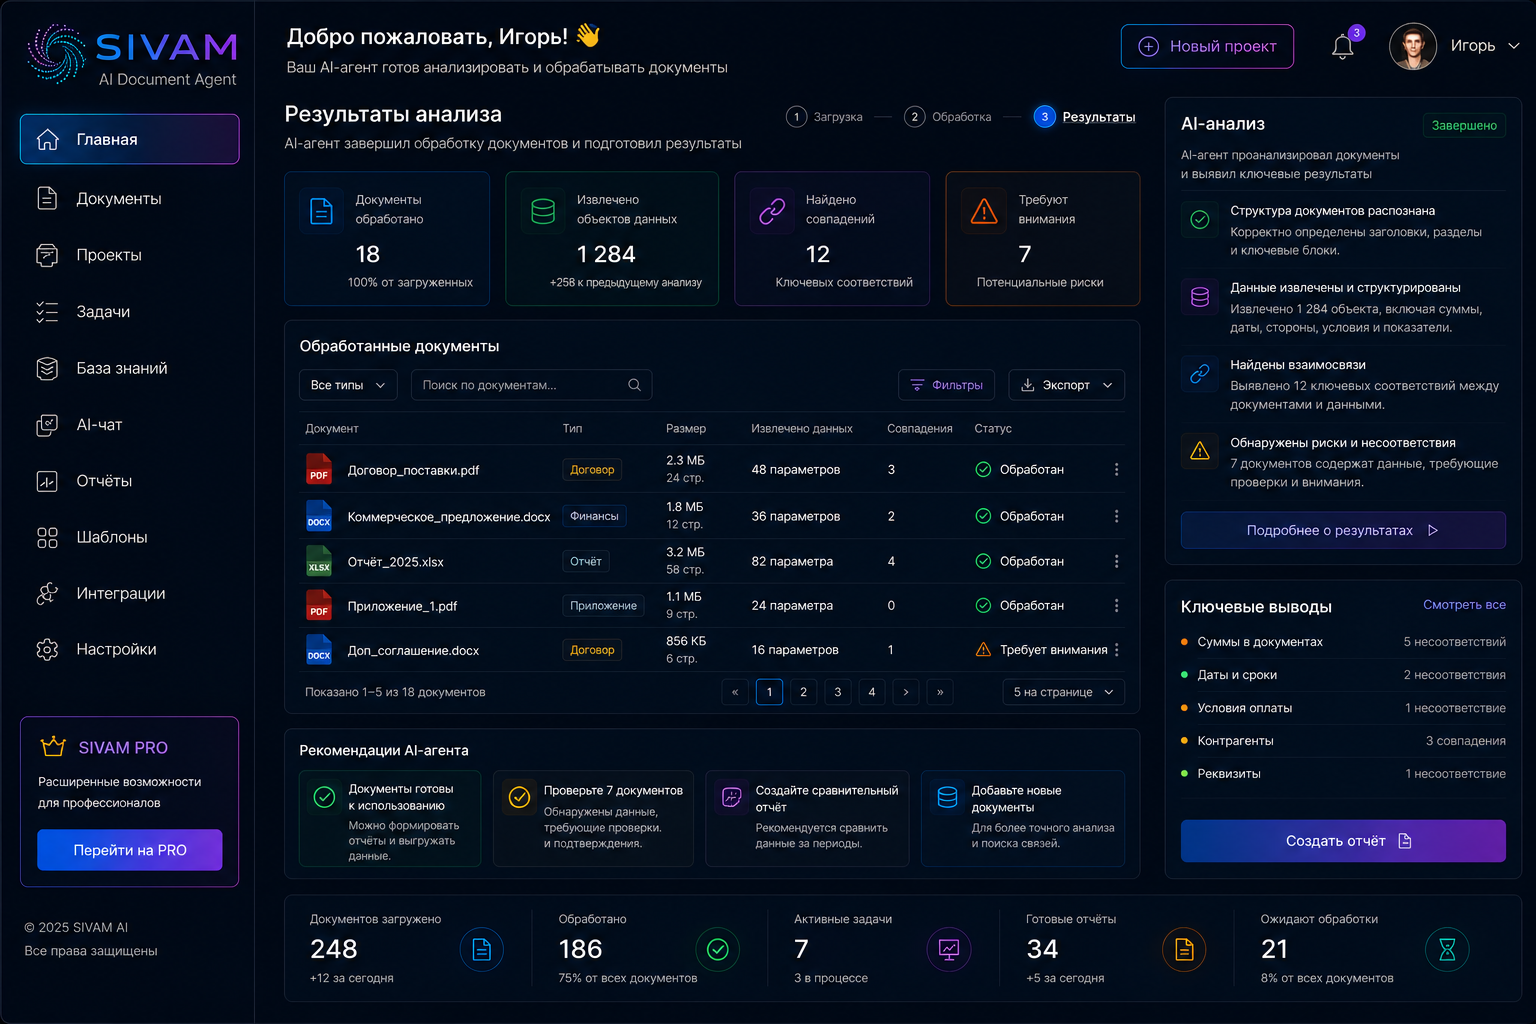Click Подробнее о результатах button
Screen dimensions: 1536x1024
[x=1343, y=530]
